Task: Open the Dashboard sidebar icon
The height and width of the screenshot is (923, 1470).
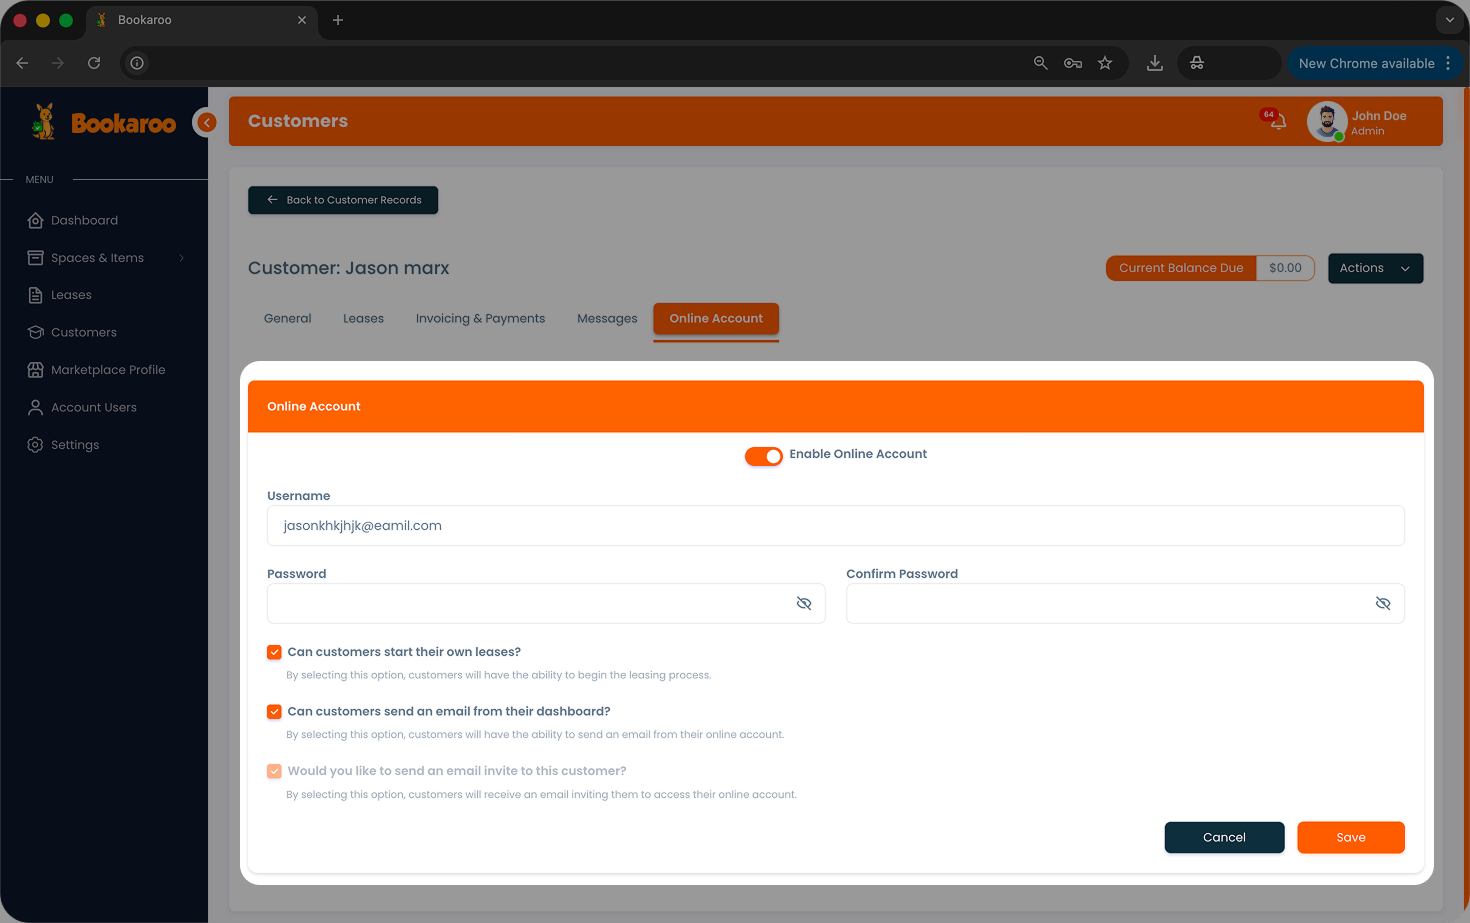Action: [x=35, y=220]
